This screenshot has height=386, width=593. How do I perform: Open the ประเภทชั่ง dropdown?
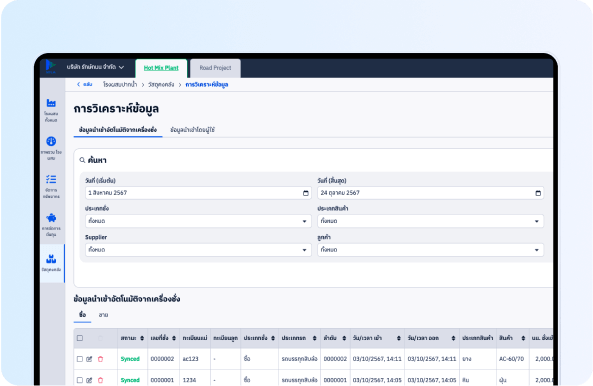pos(198,221)
